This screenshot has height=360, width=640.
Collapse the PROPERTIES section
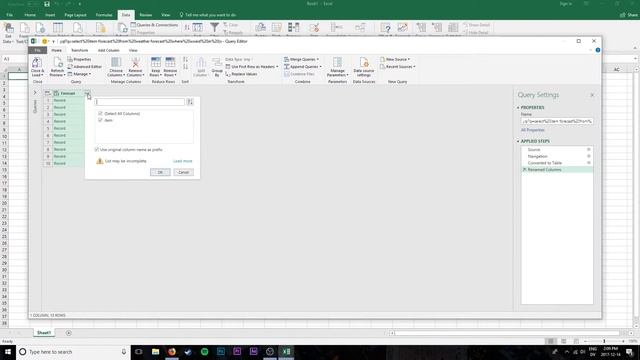pos(518,108)
